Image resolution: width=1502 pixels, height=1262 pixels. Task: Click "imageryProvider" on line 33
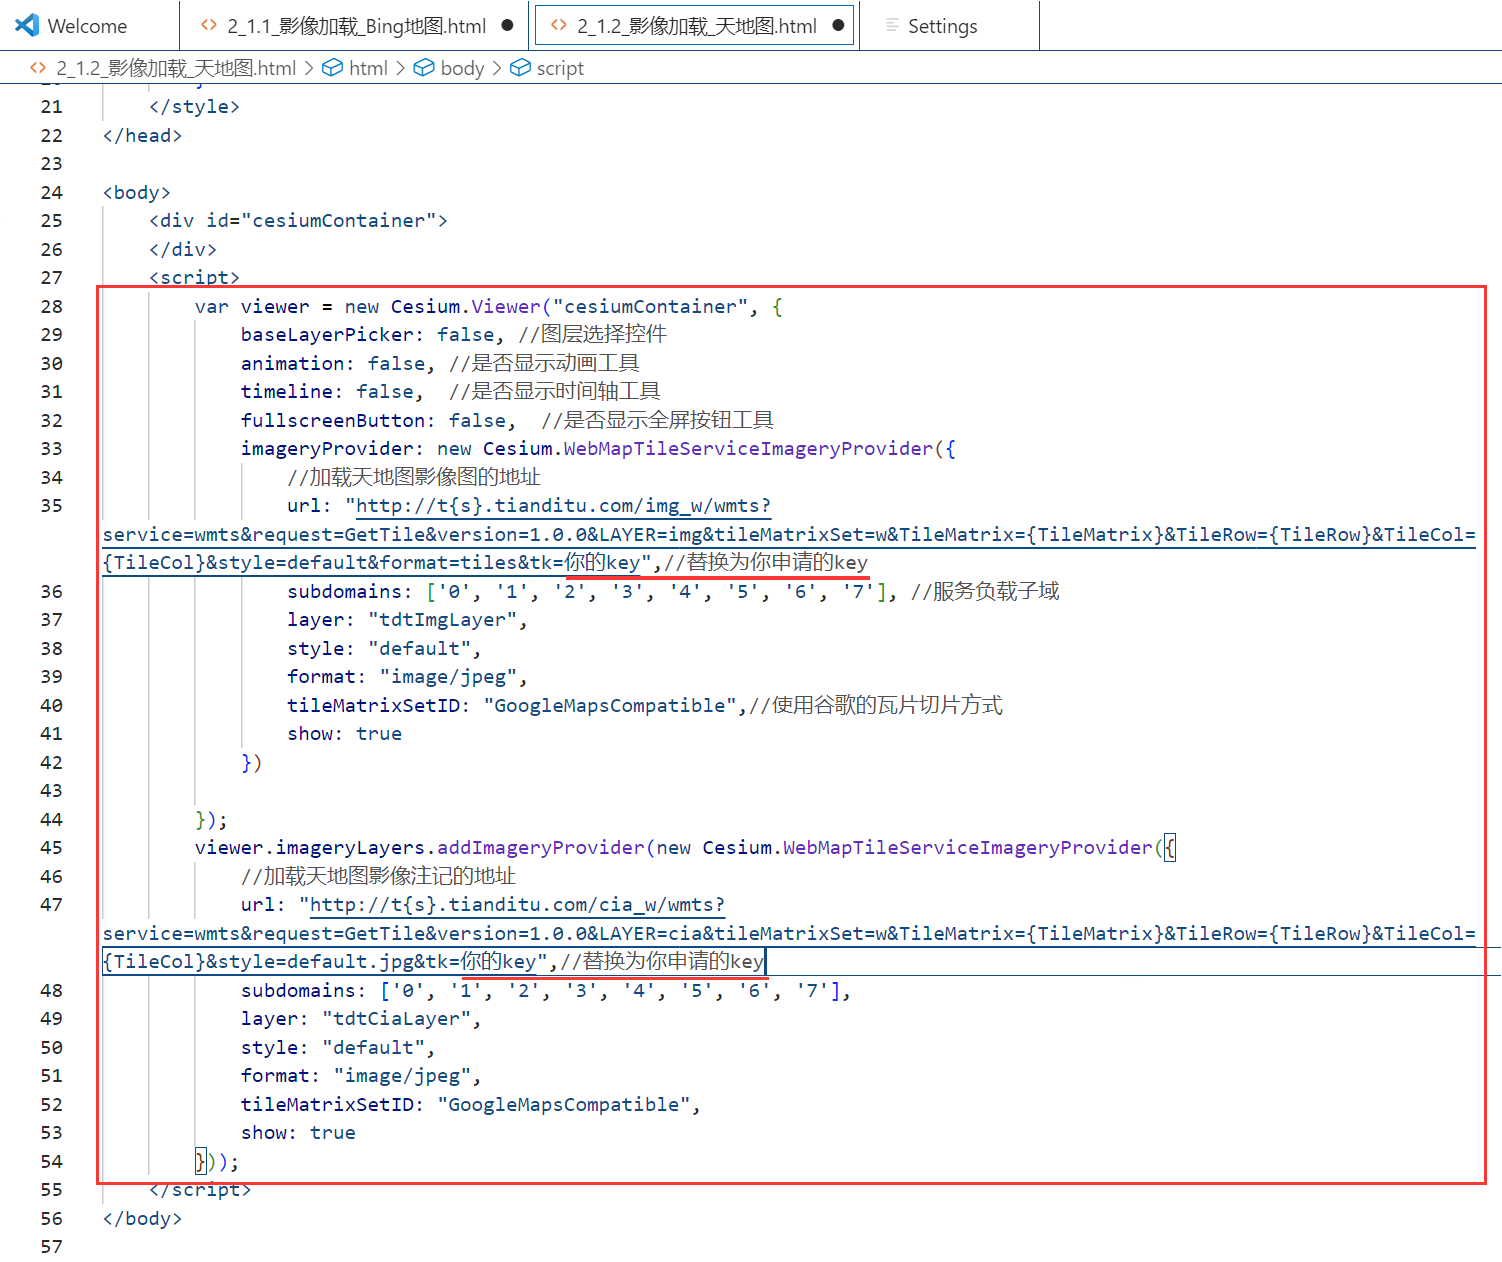click(327, 449)
